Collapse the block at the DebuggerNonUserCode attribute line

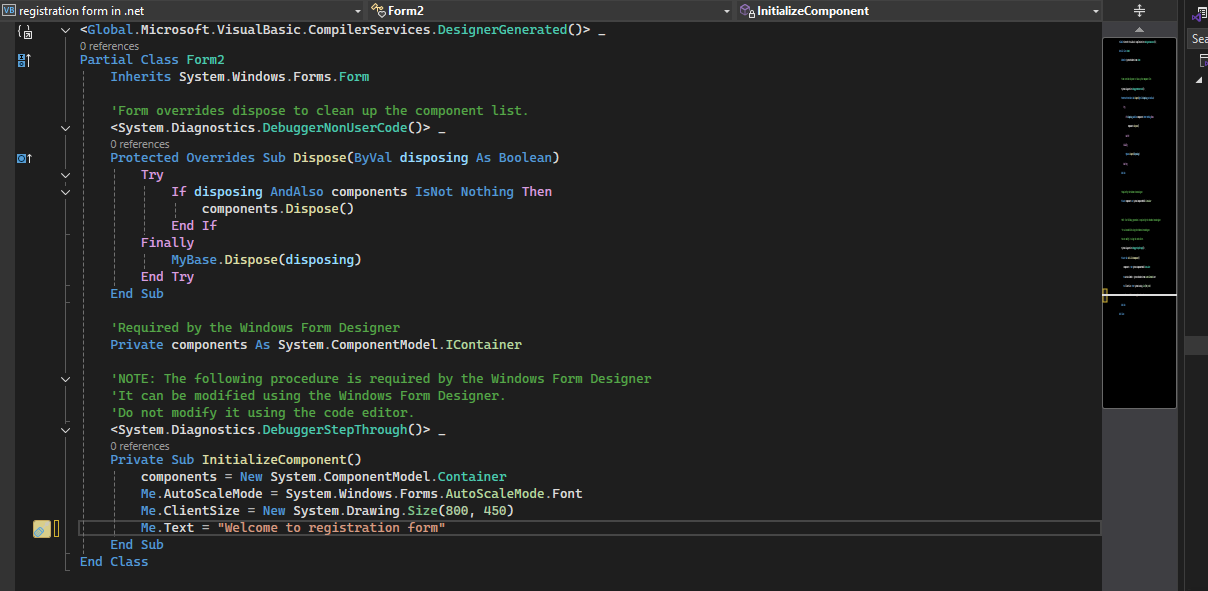click(x=66, y=128)
